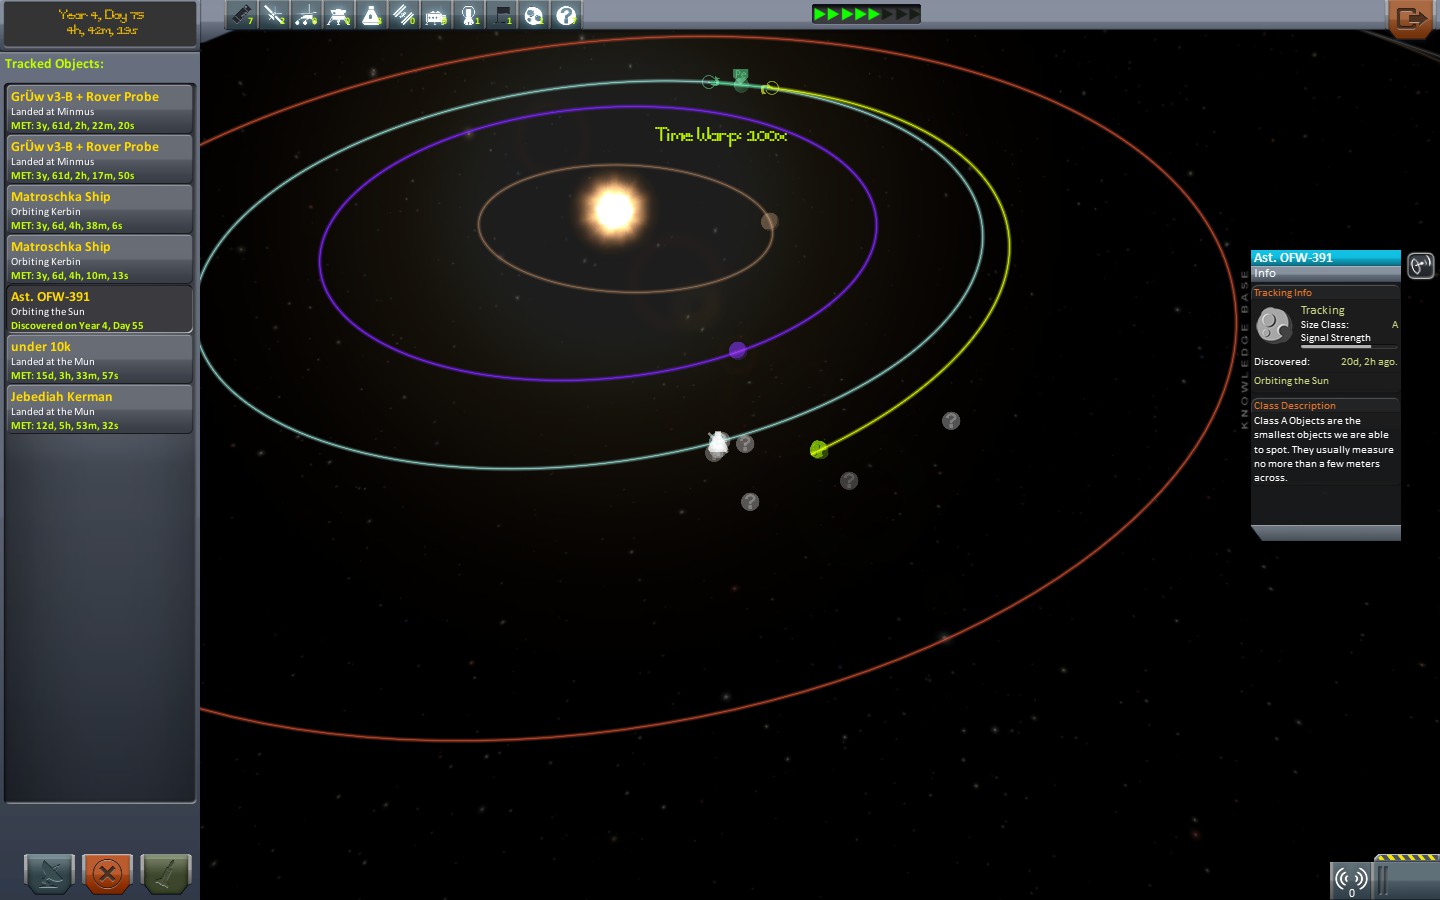Screen dimensions: 1440x900
Task: Click the green asteroid OFW-391 marker
Action: click(x=819, y=450)
